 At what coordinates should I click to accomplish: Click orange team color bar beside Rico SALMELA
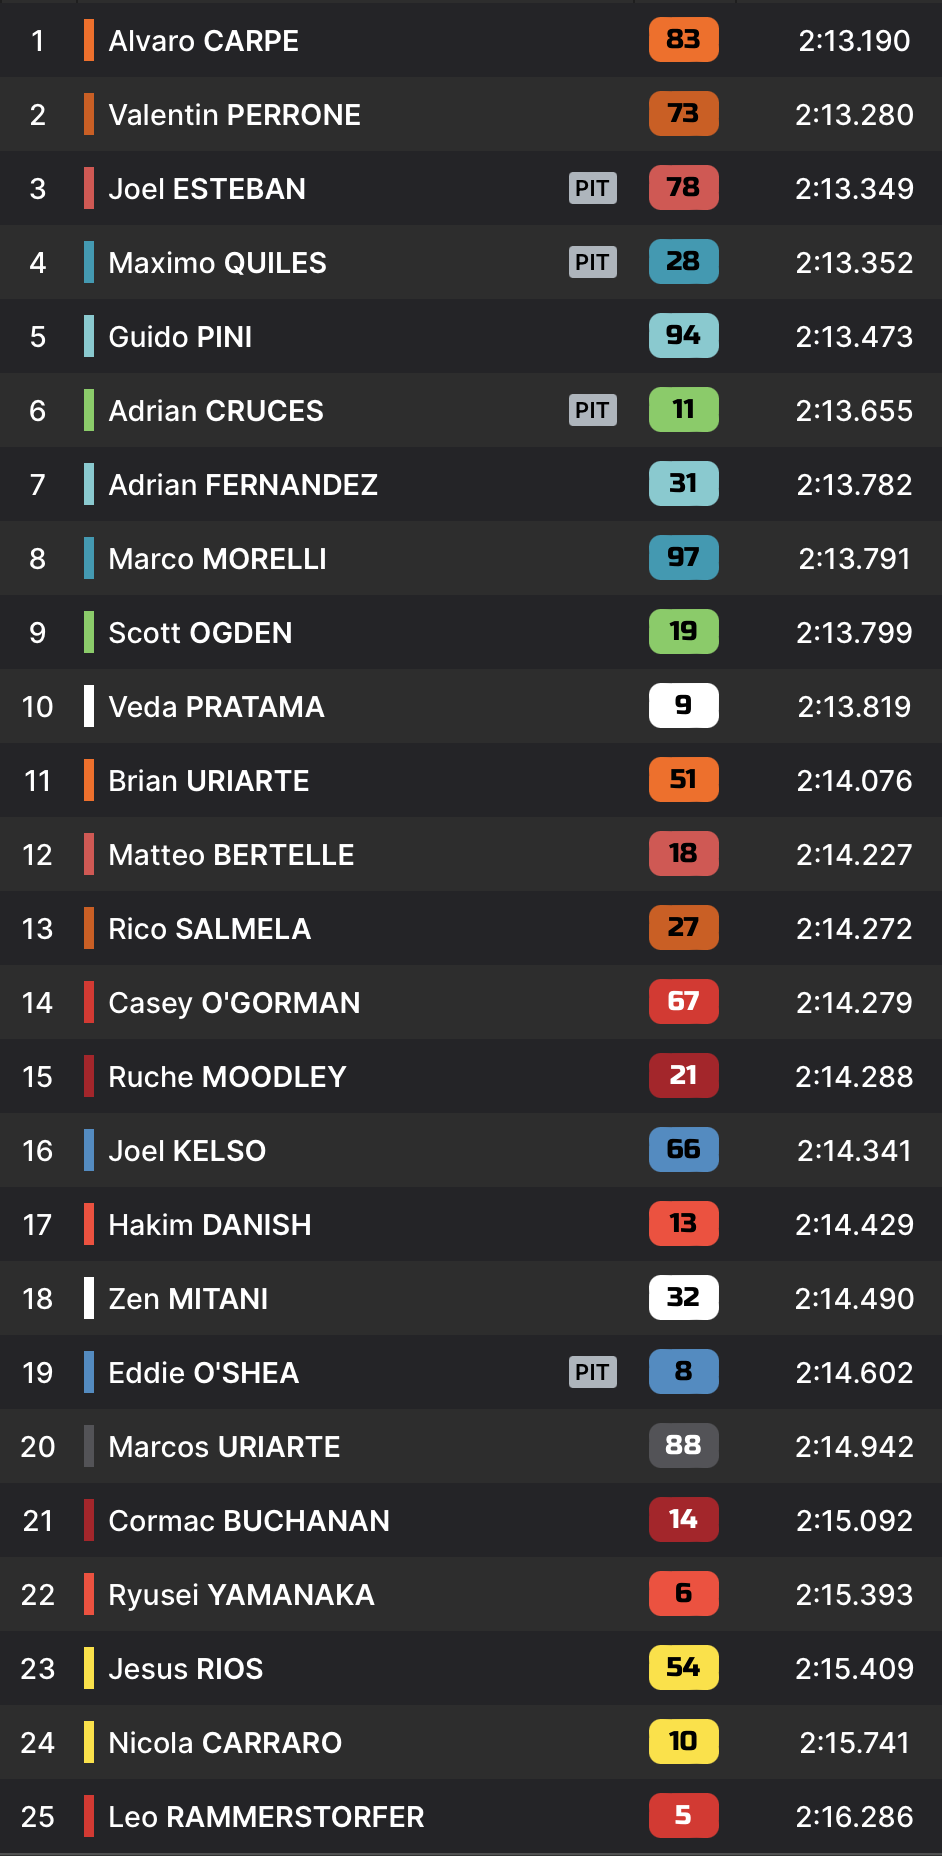(89, 929)
